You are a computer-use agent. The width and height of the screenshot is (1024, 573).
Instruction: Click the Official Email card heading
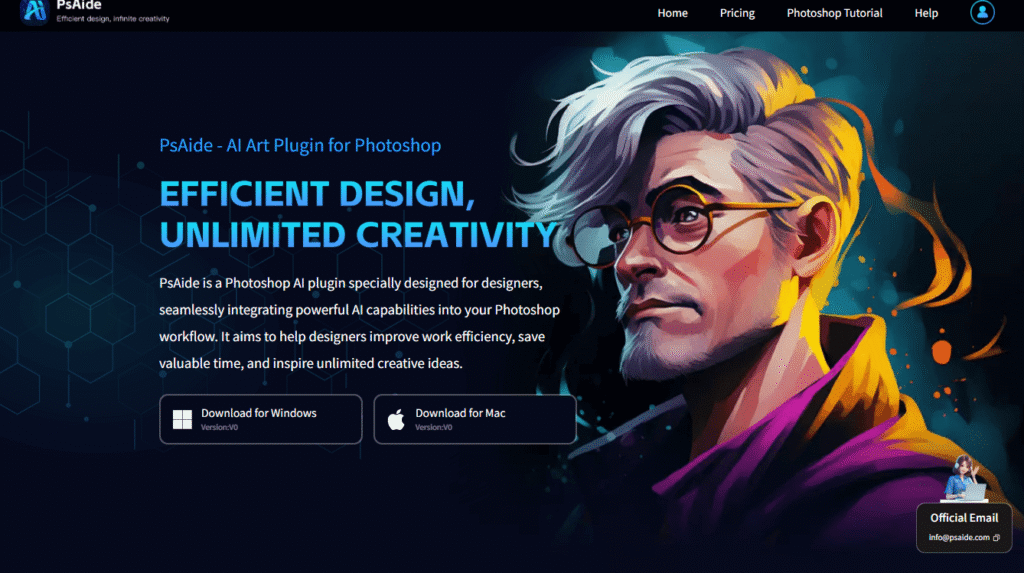[964, 518]
